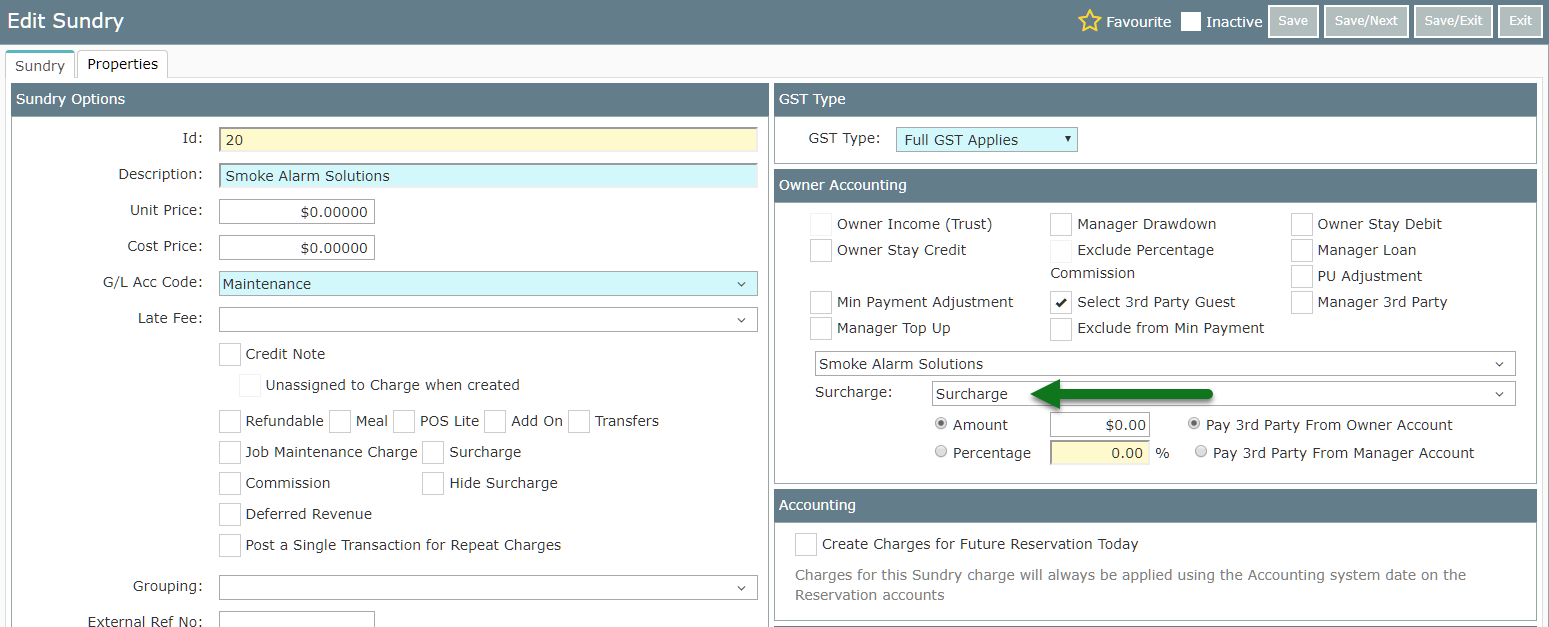
Task: Enable the Meal checkbox
Action: 340,421
